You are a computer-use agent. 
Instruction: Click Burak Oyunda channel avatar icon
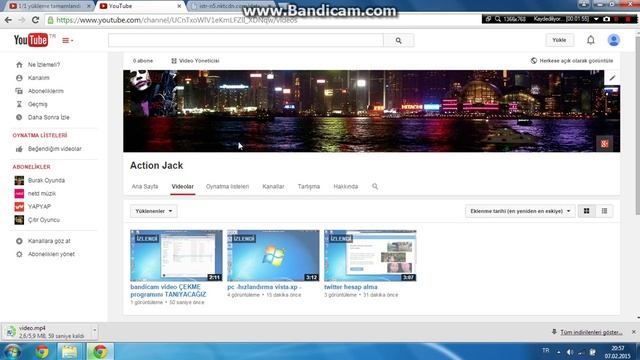pos(19,180)
